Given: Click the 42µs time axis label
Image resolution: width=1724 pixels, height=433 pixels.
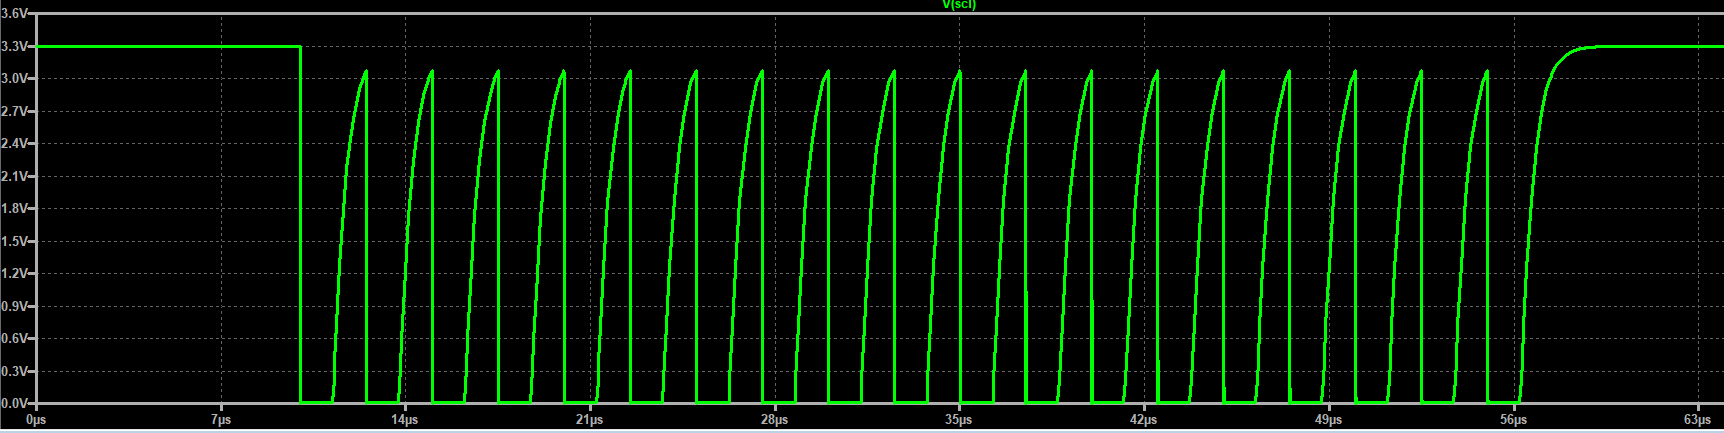Looking at the screenshot, I should [x=1144, y=420].
